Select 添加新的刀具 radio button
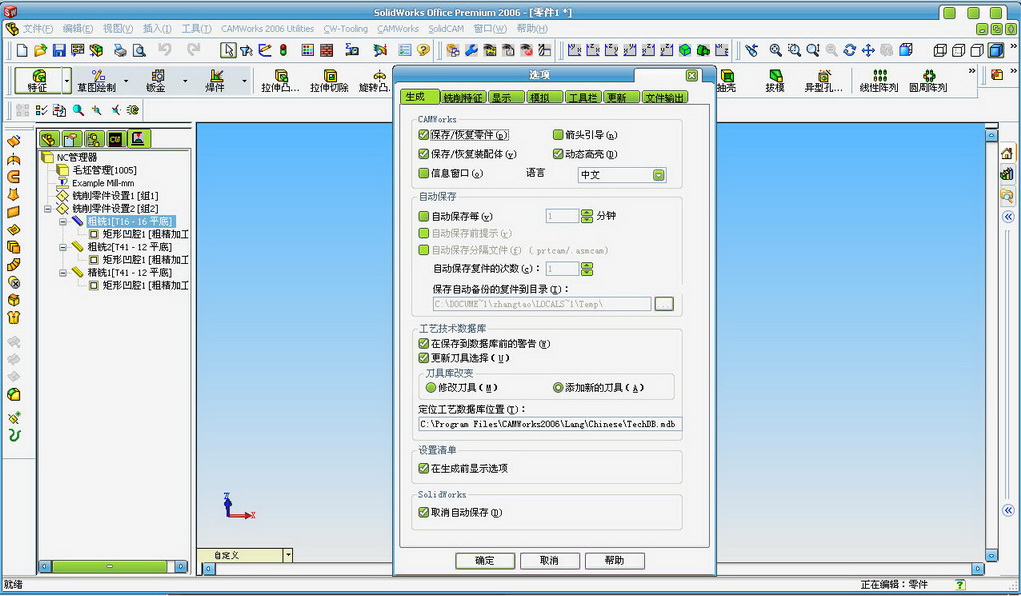 tap(558, 388)
